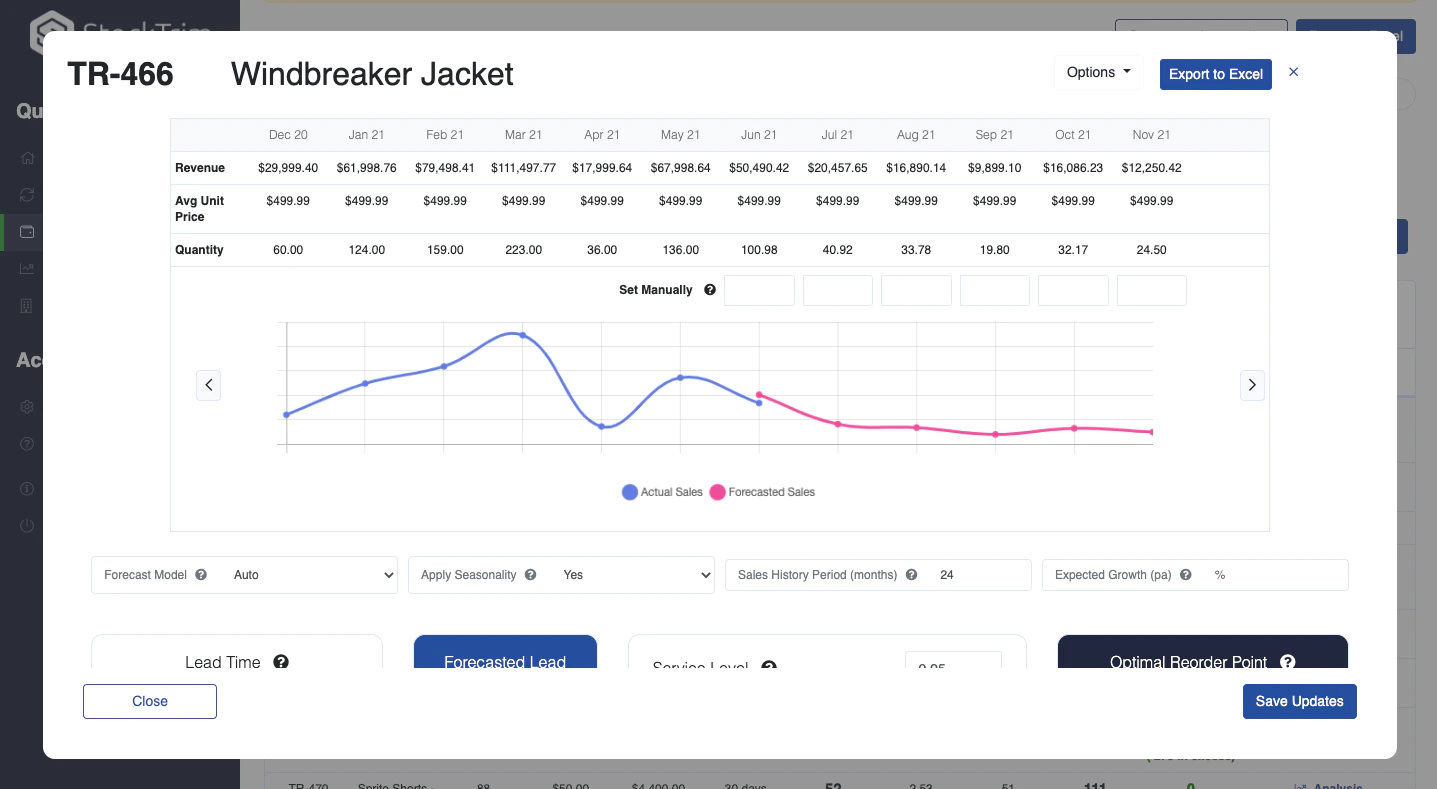1437x789 pixels.
Task: Toggle the Actual Sales legend item
Action: tap(662, 492)
